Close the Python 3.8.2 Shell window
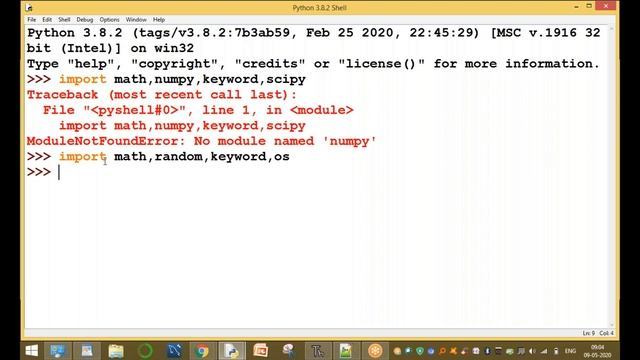 (x=606, y=6)
